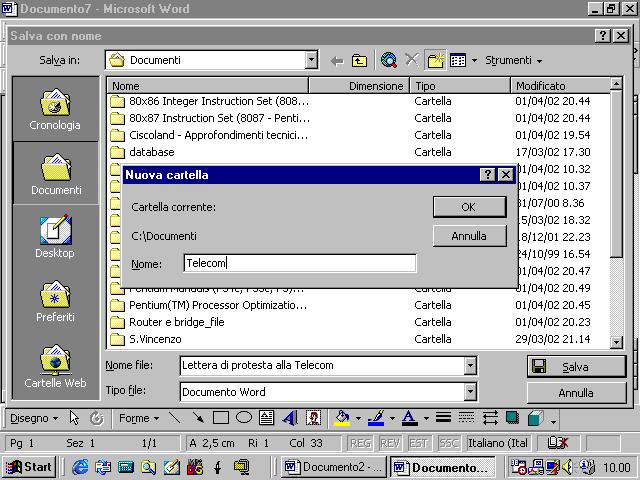The height and width of the screenshot is (480, 640).
Task: Sort file list by Nome column
Action: coord(208,86)
